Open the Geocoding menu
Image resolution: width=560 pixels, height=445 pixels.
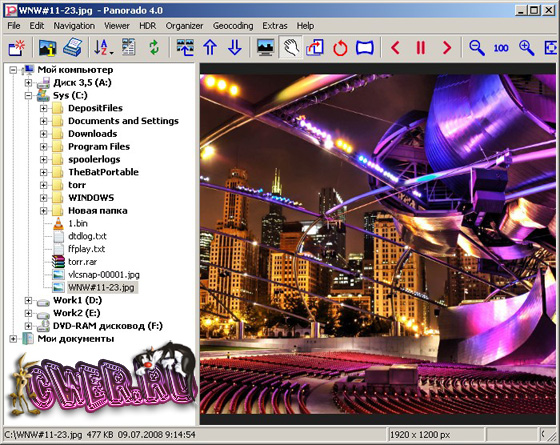click(x=233, y=26)
